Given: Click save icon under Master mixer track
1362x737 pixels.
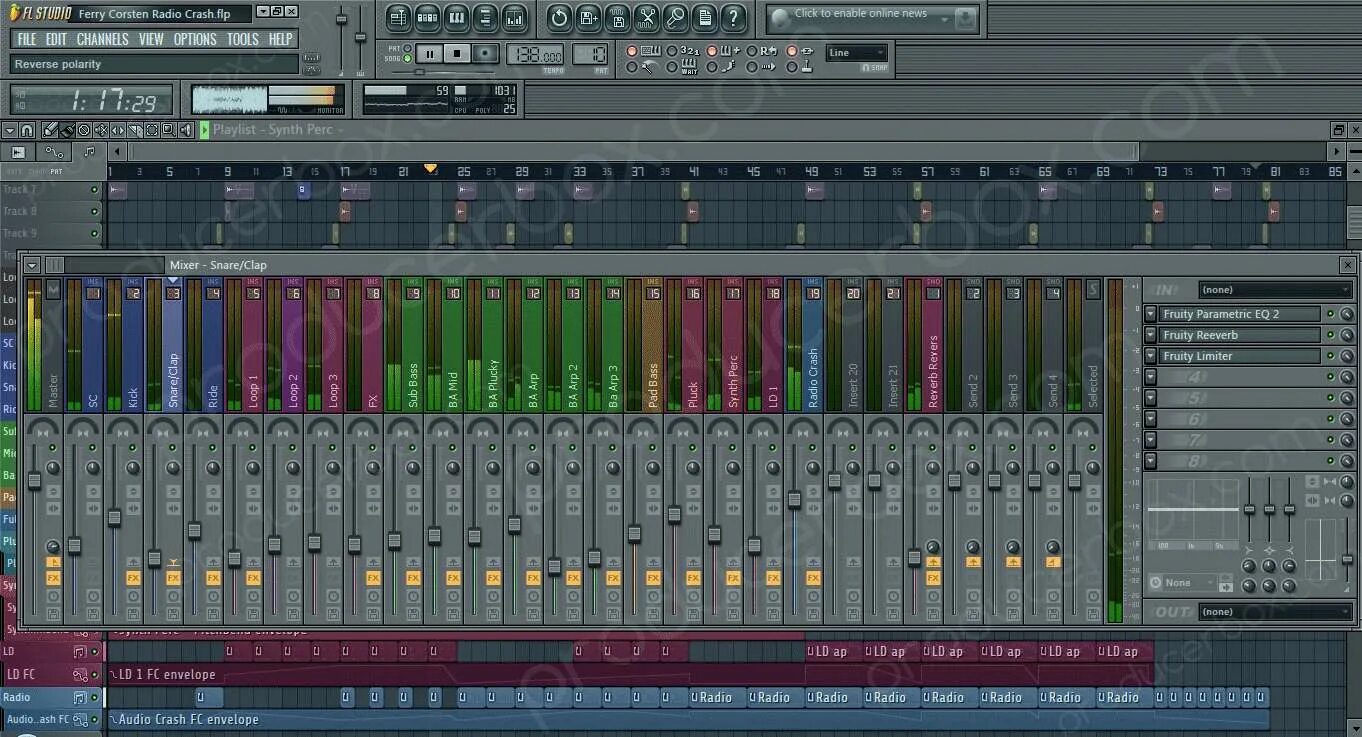Looking at the screenshot, I should (x=53, y=612).
